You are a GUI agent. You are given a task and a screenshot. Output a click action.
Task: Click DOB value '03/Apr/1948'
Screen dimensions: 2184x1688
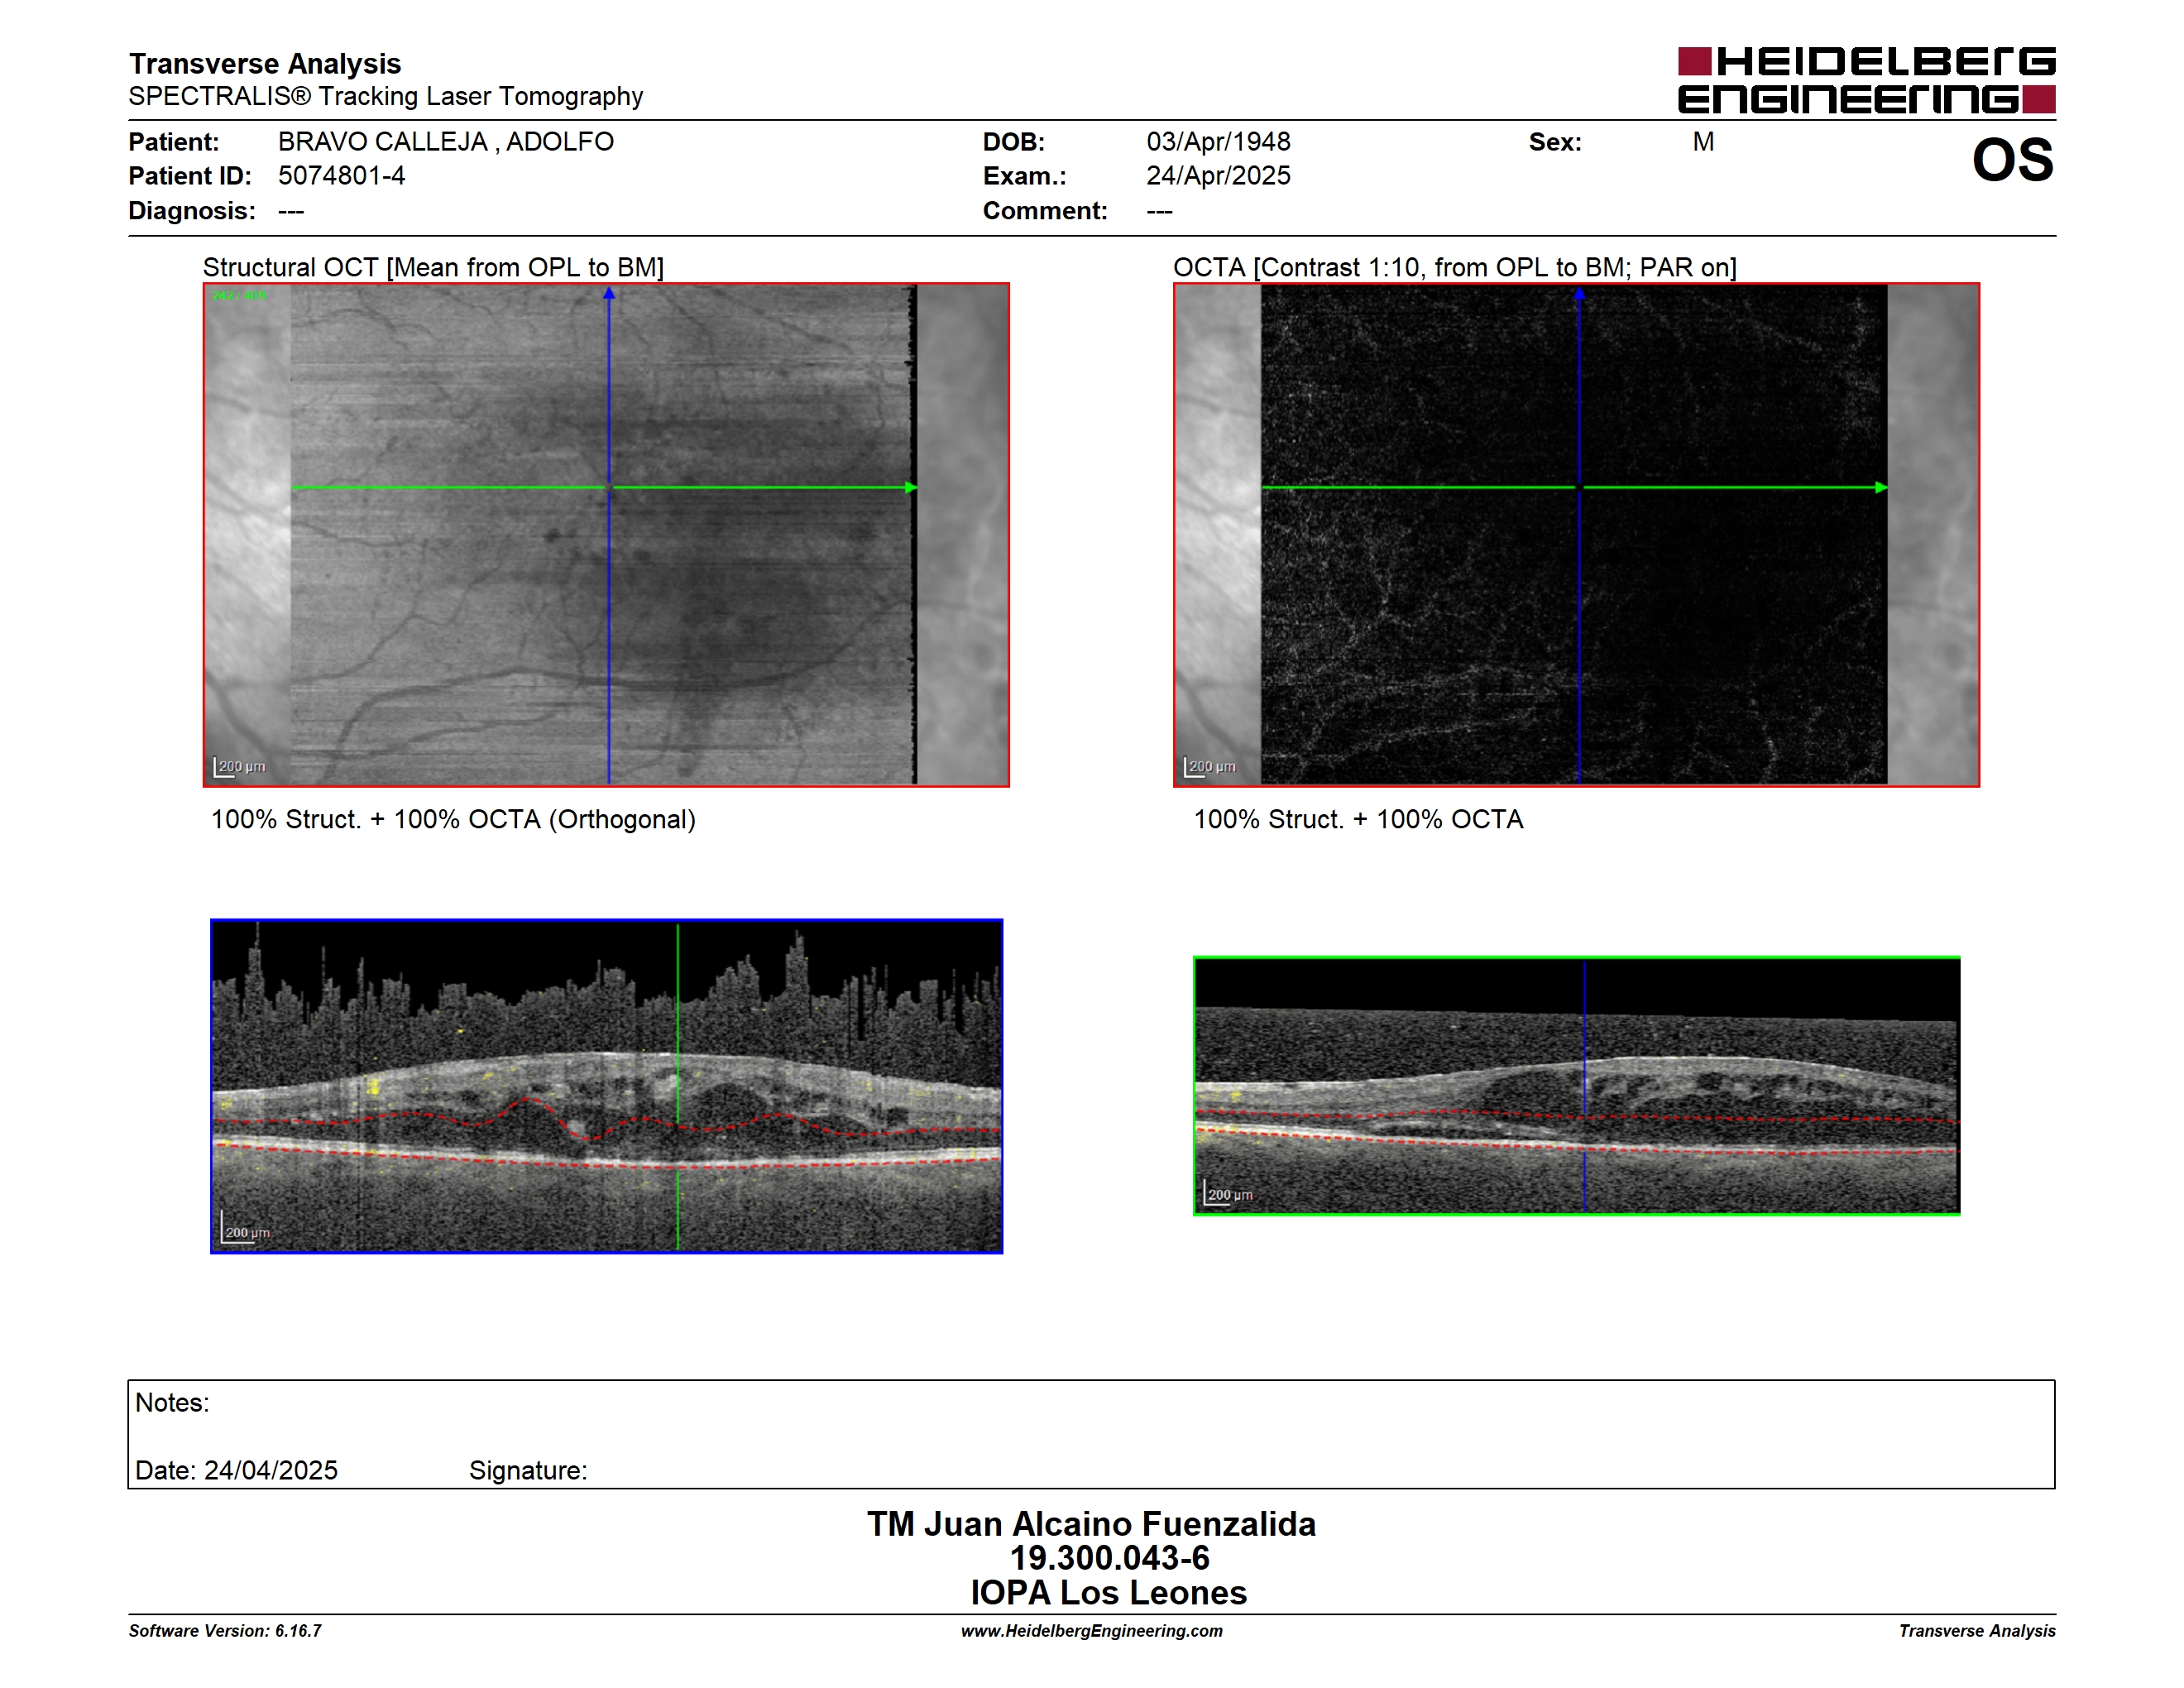pyautogui.click(x=1218, y=142)
